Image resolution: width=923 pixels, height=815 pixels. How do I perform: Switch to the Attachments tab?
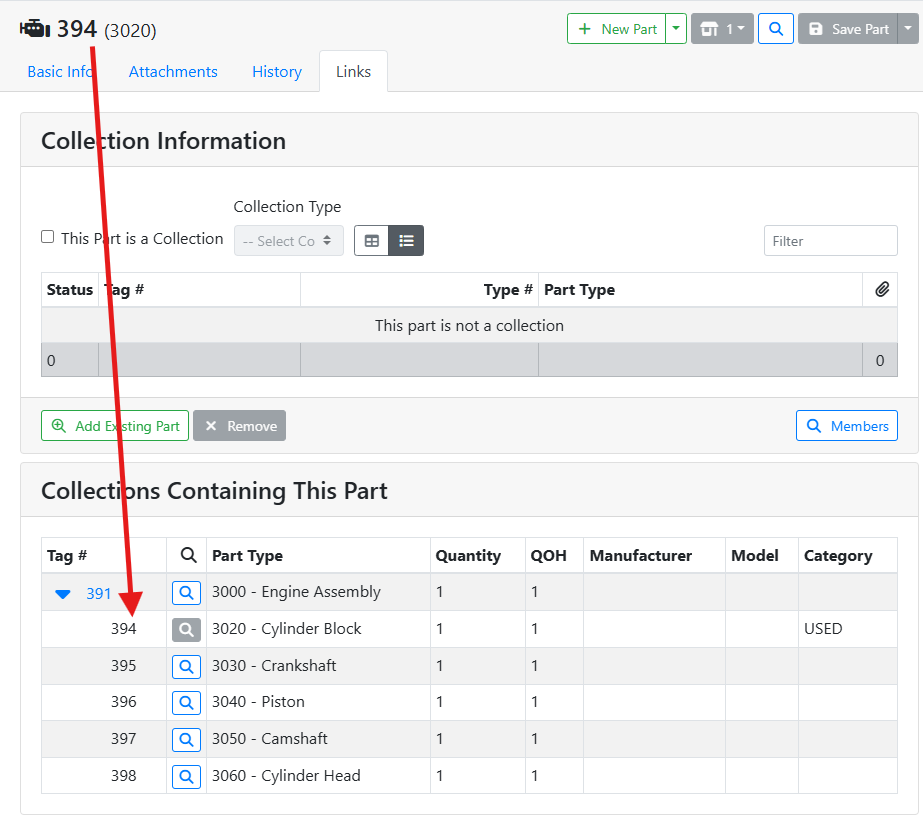point(173,72)
